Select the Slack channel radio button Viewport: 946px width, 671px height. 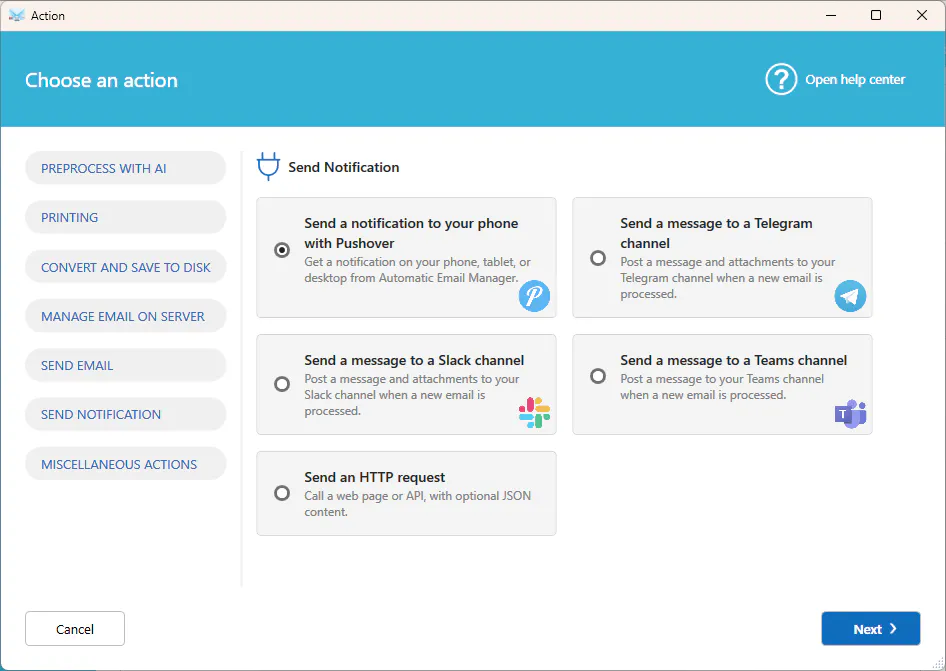click(x=282, y=384)
